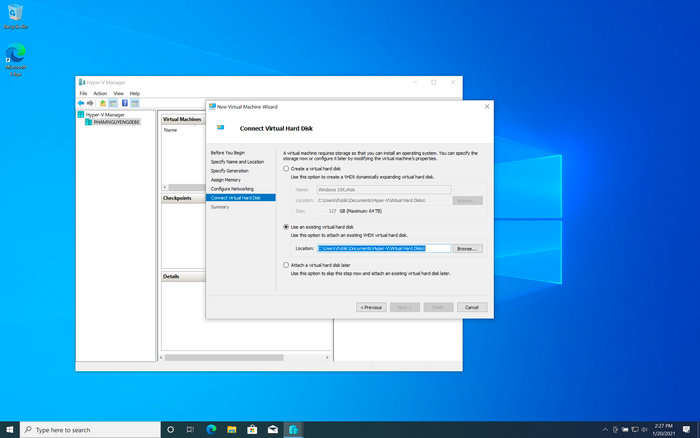
Task: Click the Hyper-V Manager taskbar icon
Action: [x=293, y=430]
